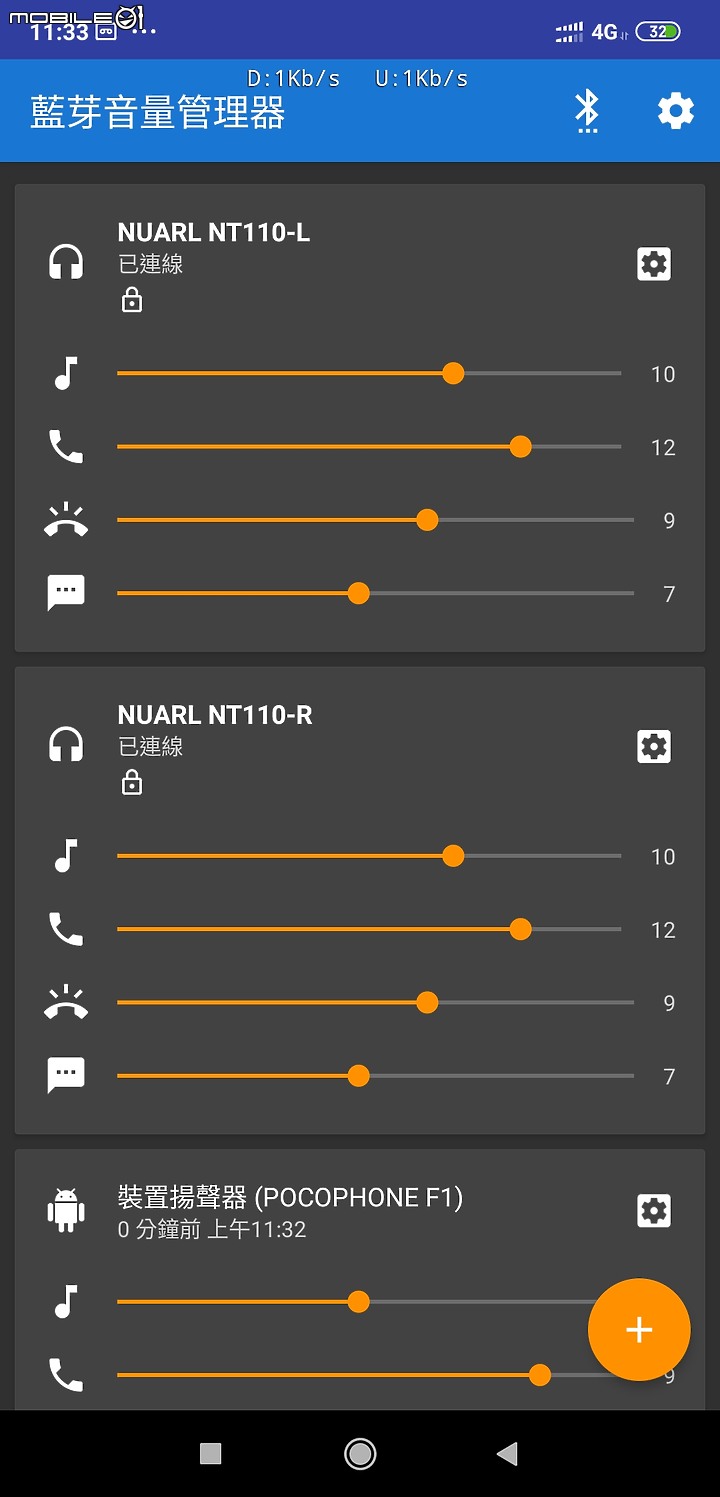
Task: Tap lock icon under NUARL NT110-L
Action: (131, 299)
